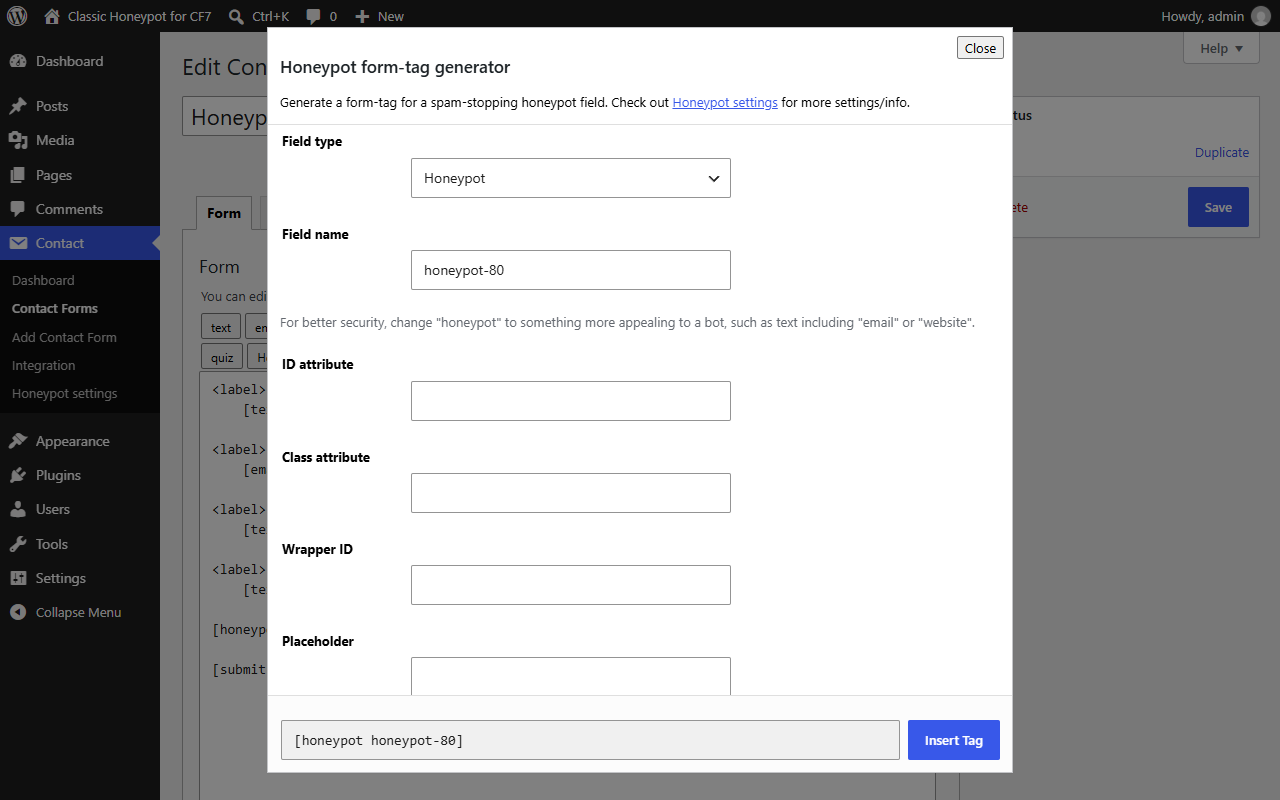Click the Field name input
This screenshot has height=800, width=1280.
[571, 270]
